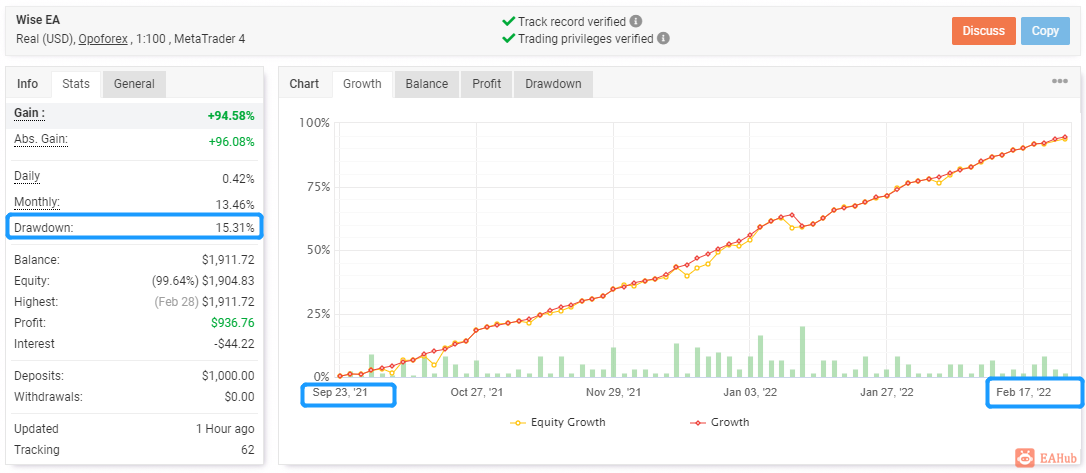Click the EAHub logo icon
This screenshot has width=1086, height=473.
(1025, 458)
